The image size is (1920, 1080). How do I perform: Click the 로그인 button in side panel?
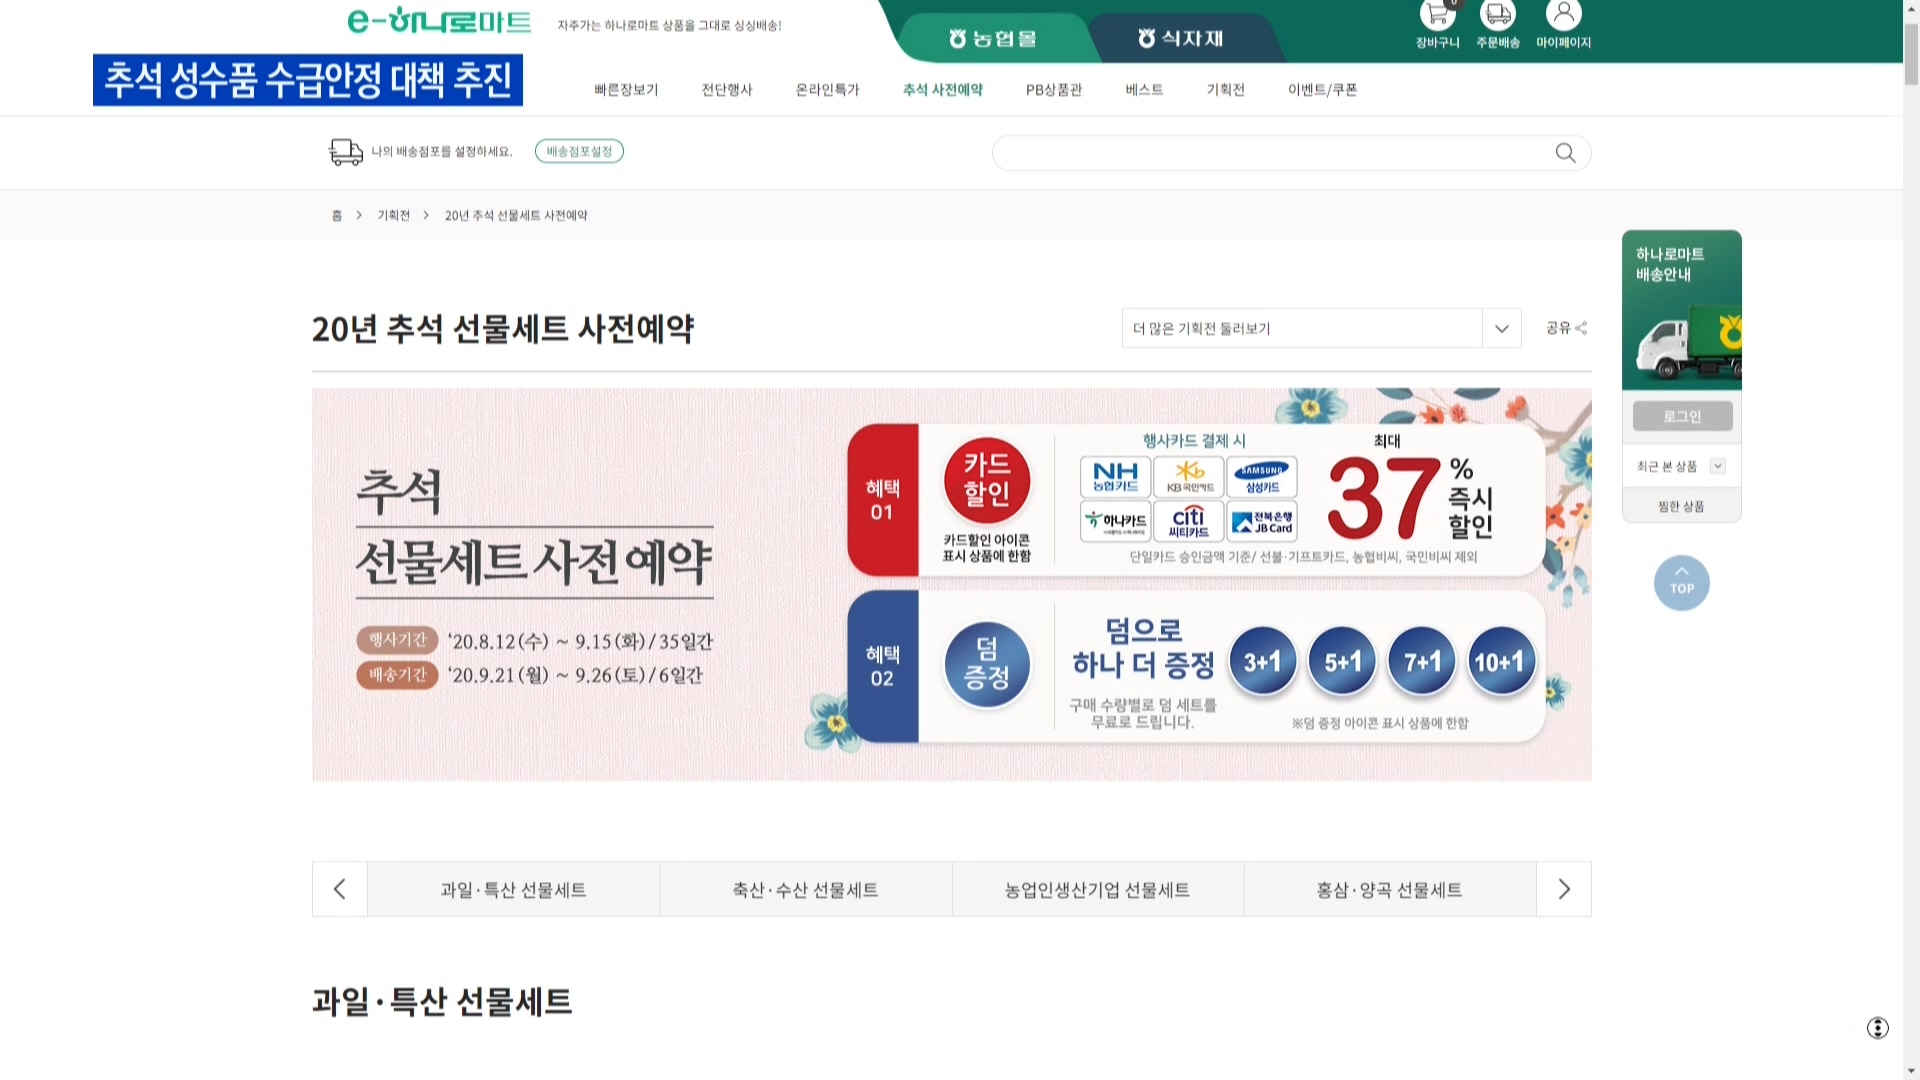click(1681, 417)
